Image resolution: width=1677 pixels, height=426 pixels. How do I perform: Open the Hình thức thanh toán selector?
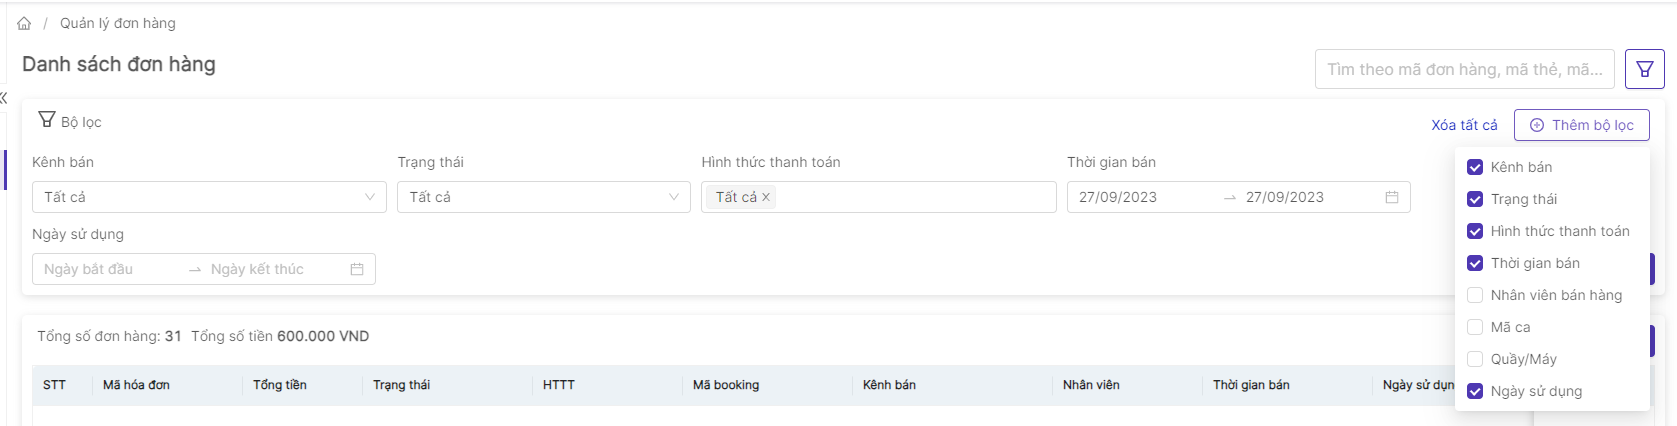point(910,197)
